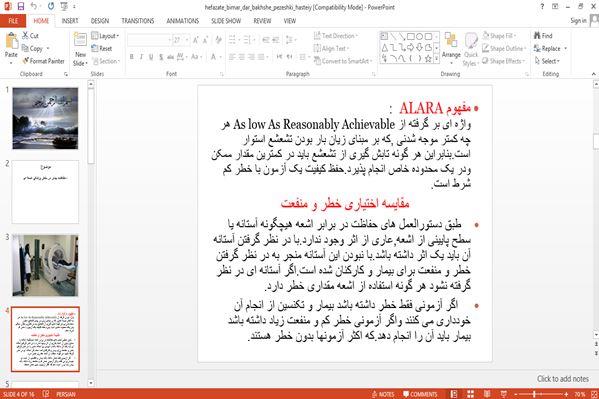Image resolution: width=599 pixels, height=399 pixels.
Task: Click Click to add notes area
Action: click(563, 379)
